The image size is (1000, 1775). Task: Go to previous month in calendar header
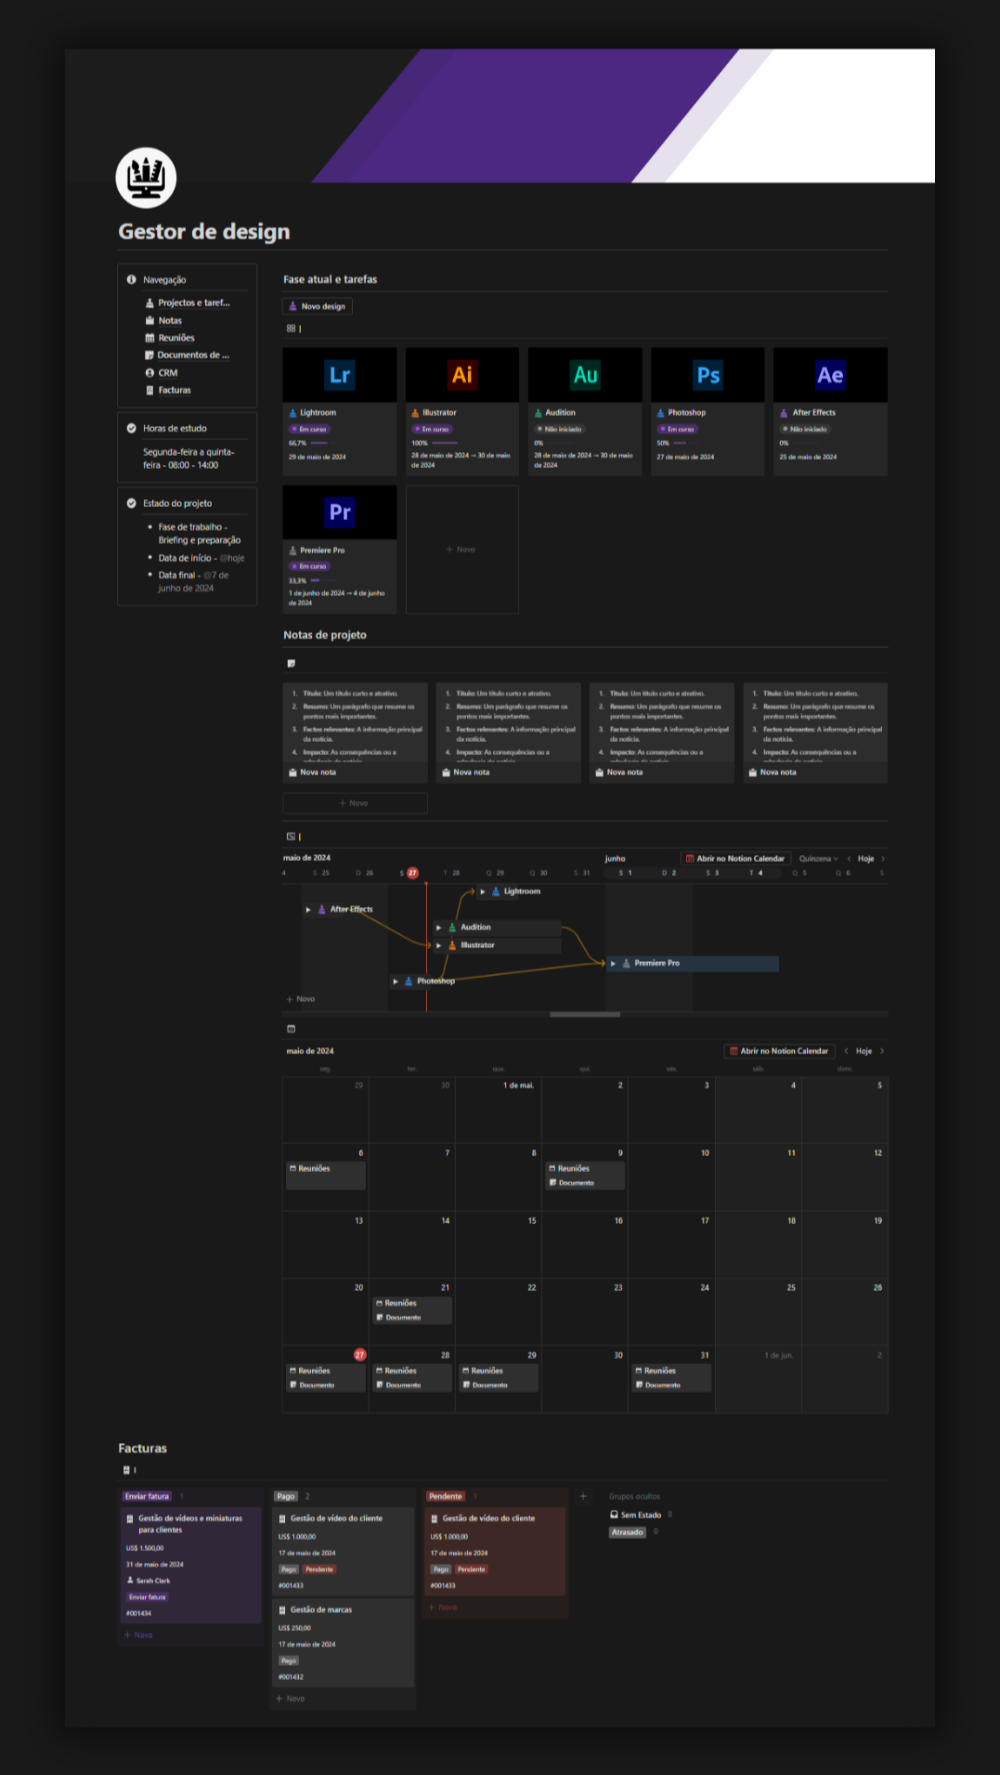pyautogui.click(x=846, y=1051)
